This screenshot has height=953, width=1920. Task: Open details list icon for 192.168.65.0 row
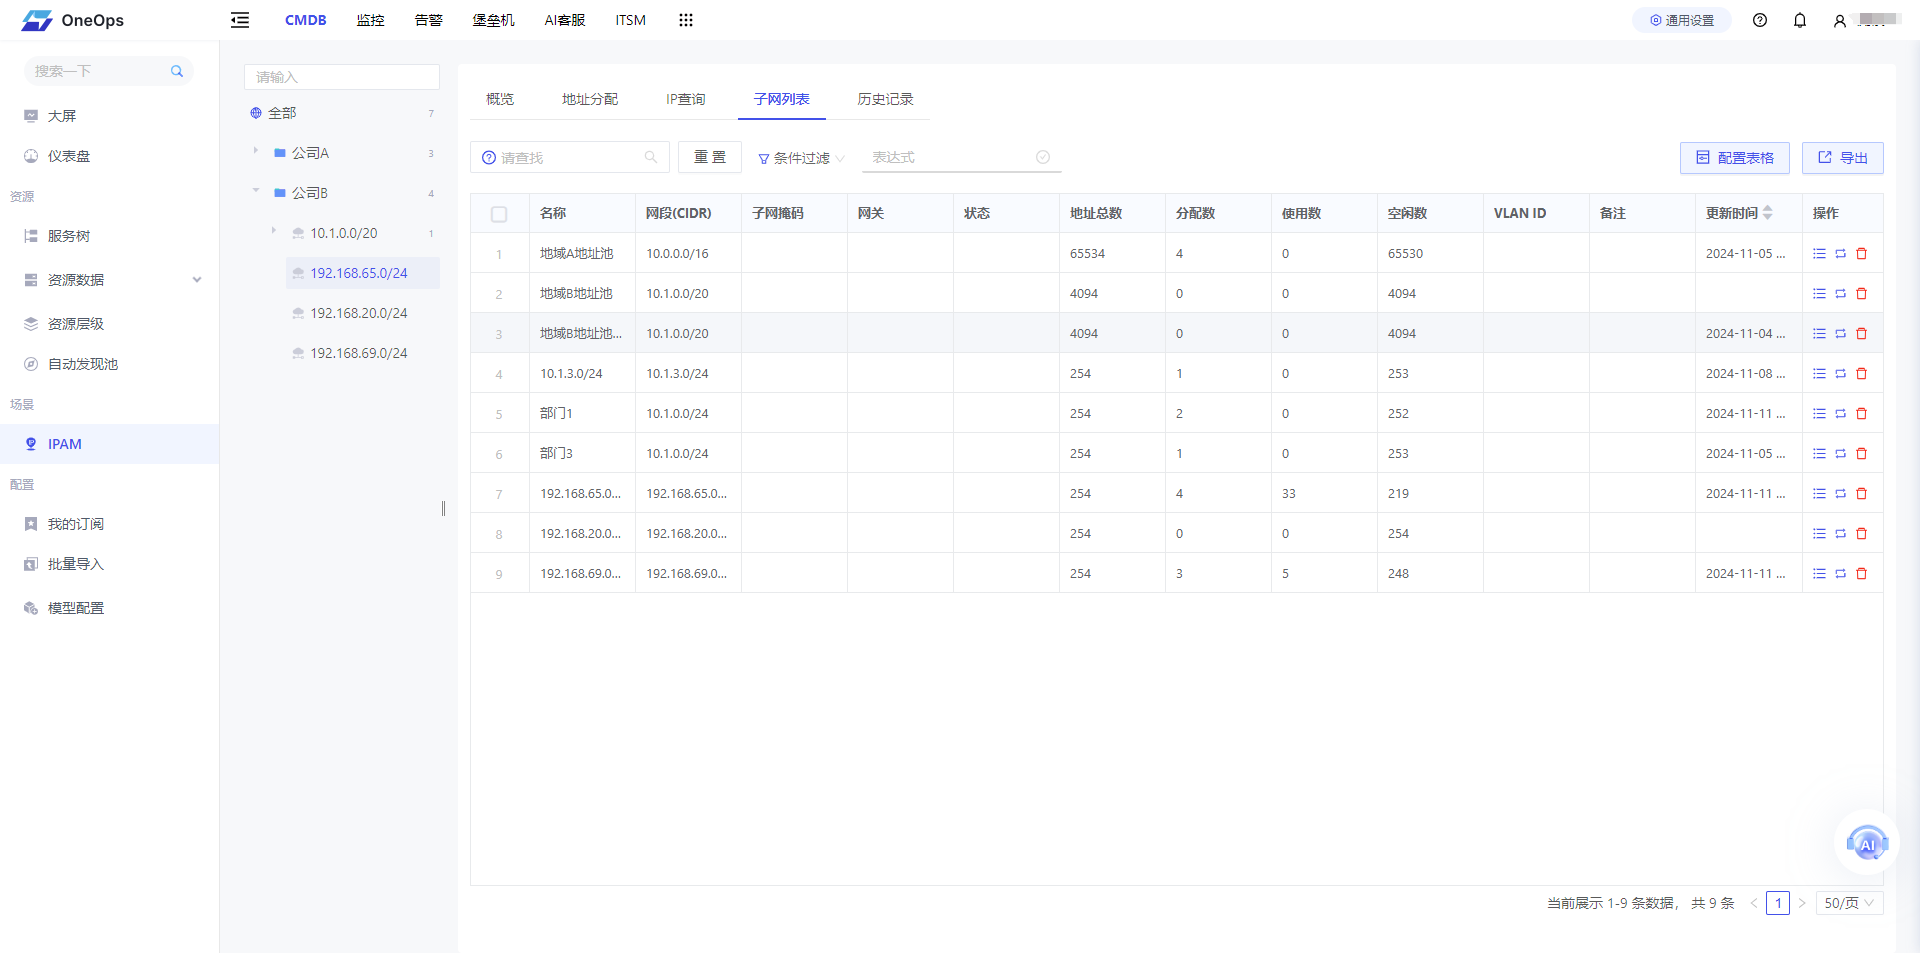click(1819, 494)
